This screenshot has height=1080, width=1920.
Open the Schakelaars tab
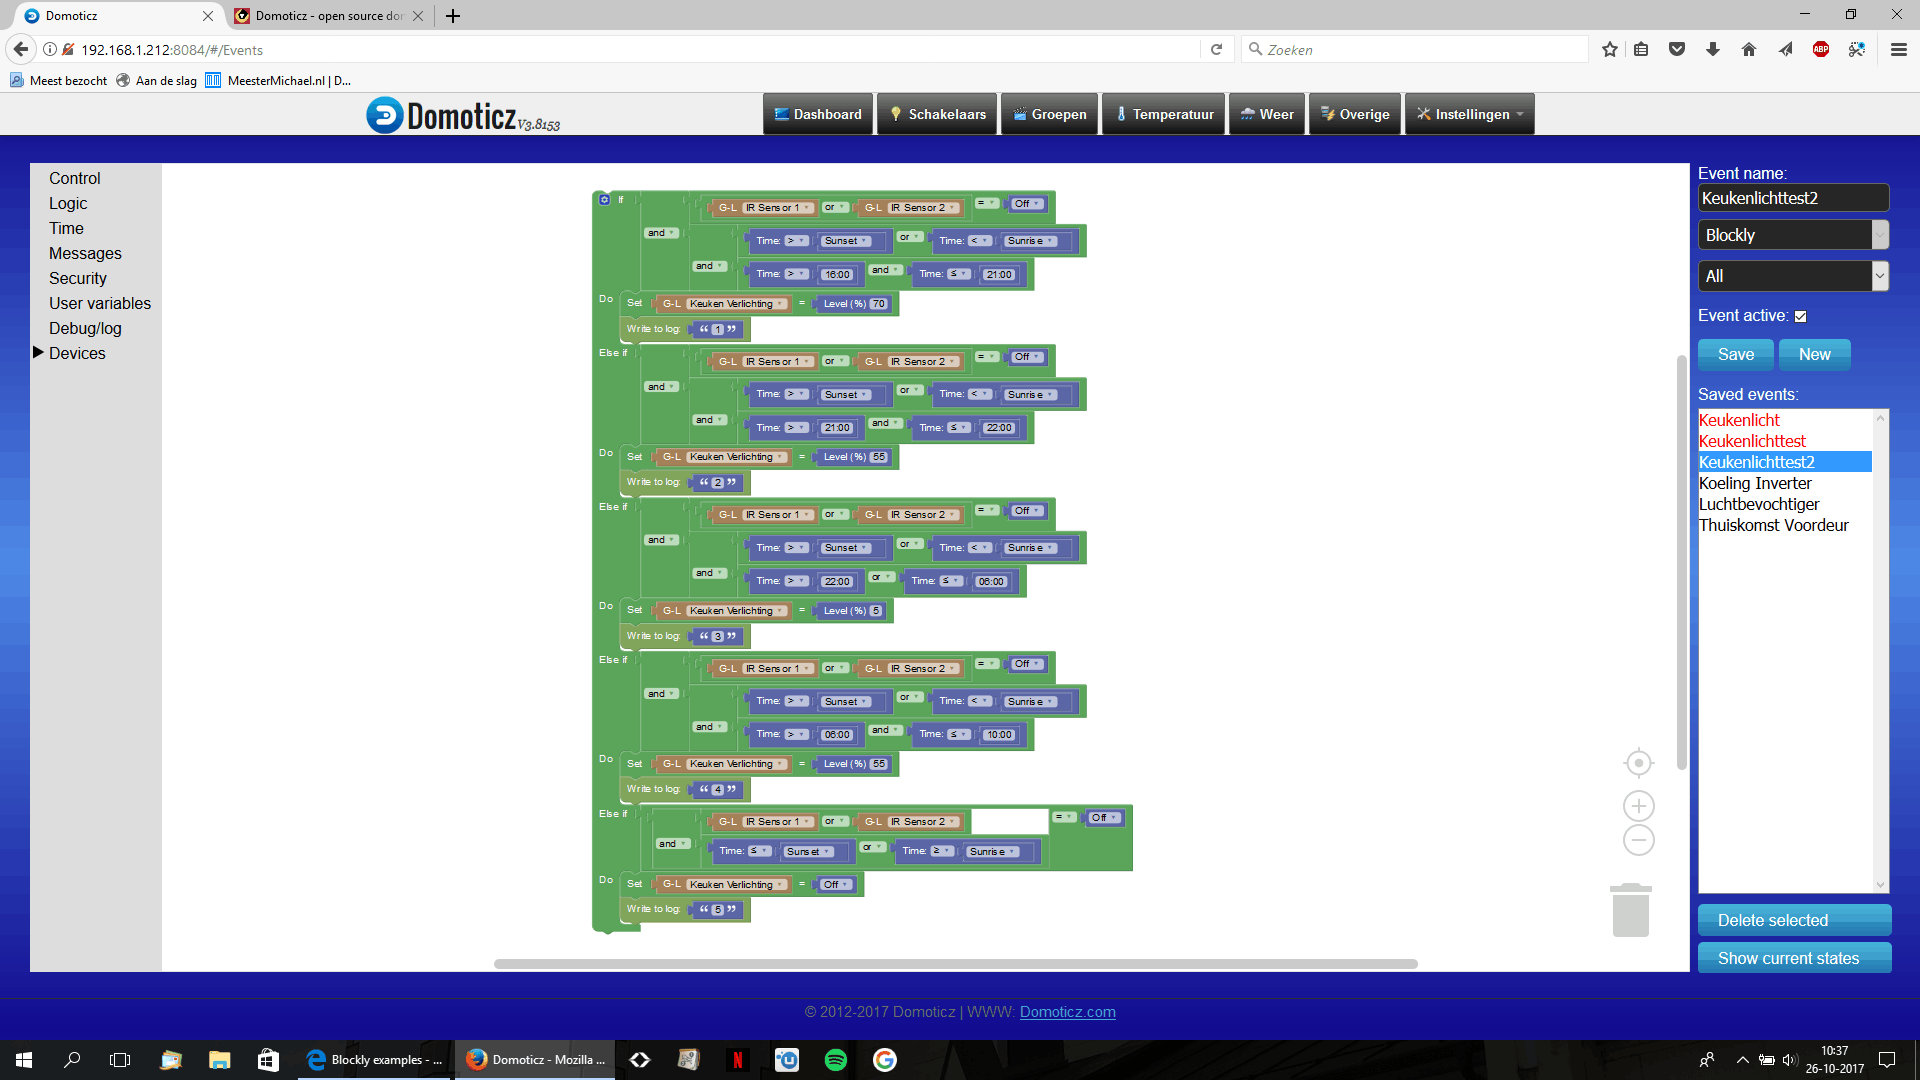[x=937, y=114]
